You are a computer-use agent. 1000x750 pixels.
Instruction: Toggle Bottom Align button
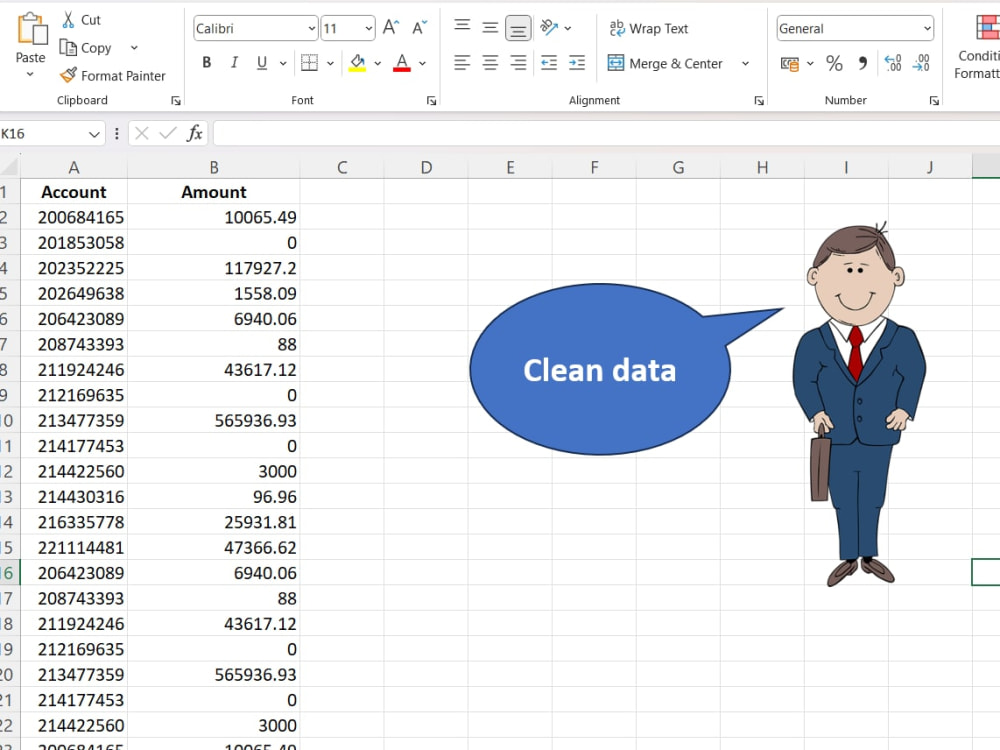(518, 29)
